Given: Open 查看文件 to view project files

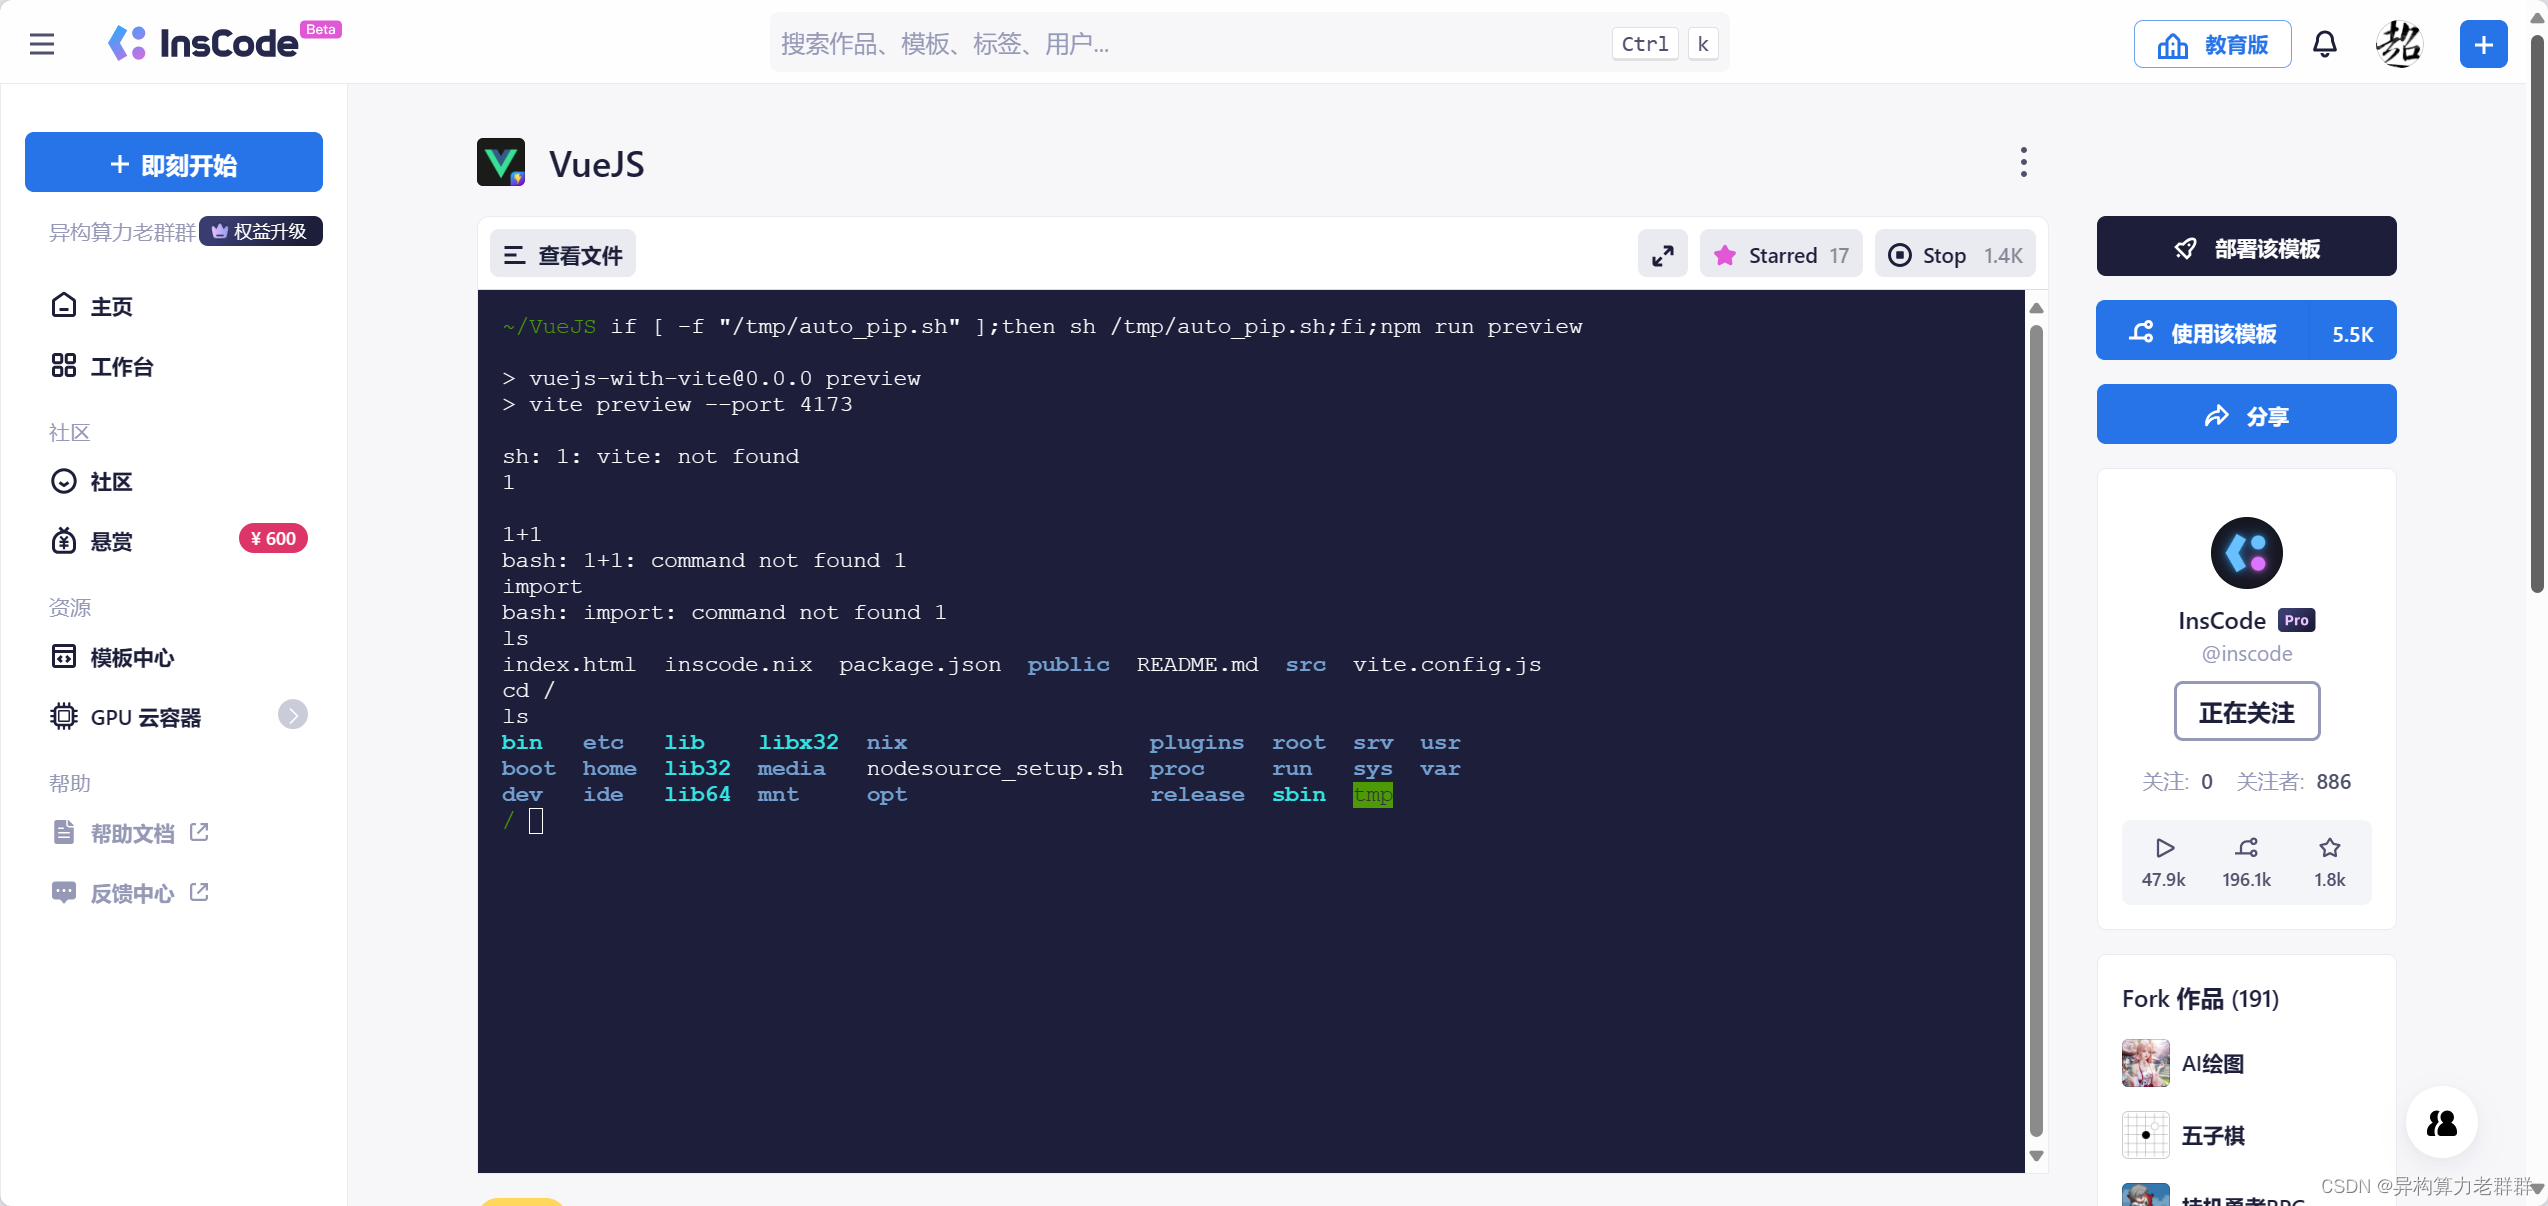Looking at the screenshot, I should coord(562,254).
